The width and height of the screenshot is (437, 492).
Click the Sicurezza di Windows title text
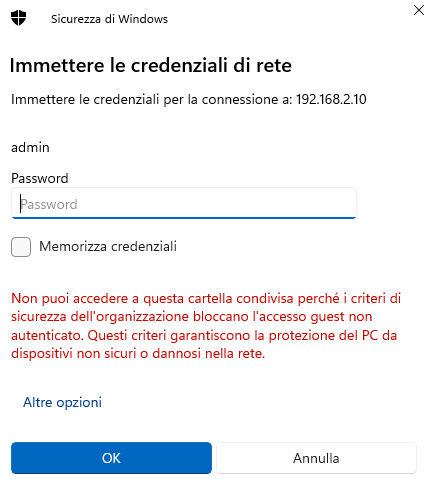click(x=109, y=19)
